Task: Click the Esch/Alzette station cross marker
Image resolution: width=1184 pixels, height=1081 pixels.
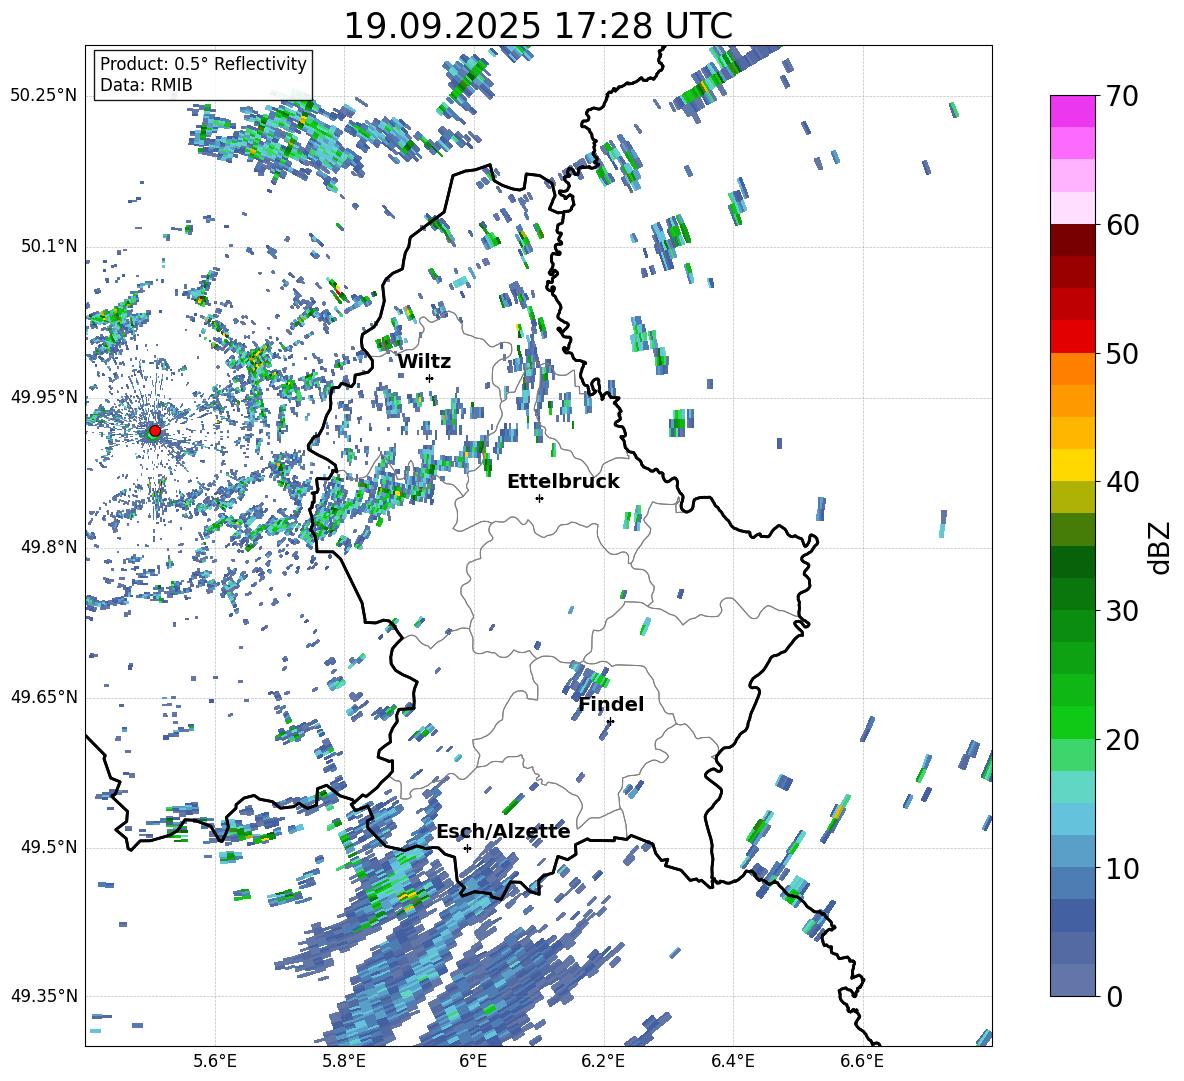Action: click(x=467, y=848)
